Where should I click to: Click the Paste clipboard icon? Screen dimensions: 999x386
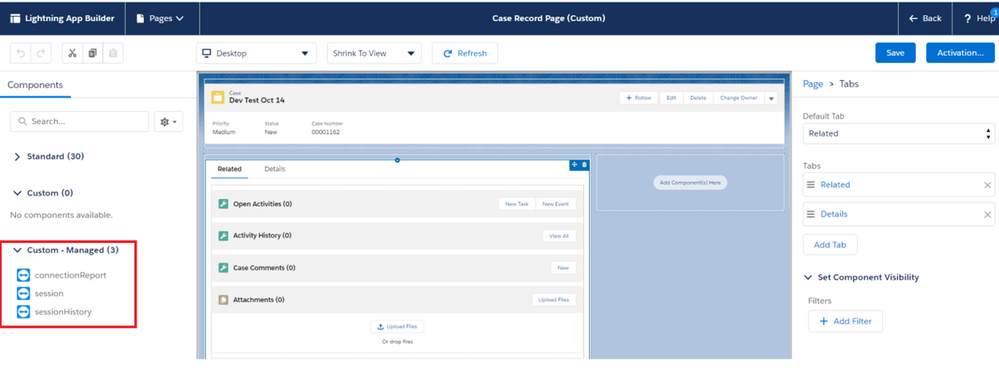click(113, 54)
